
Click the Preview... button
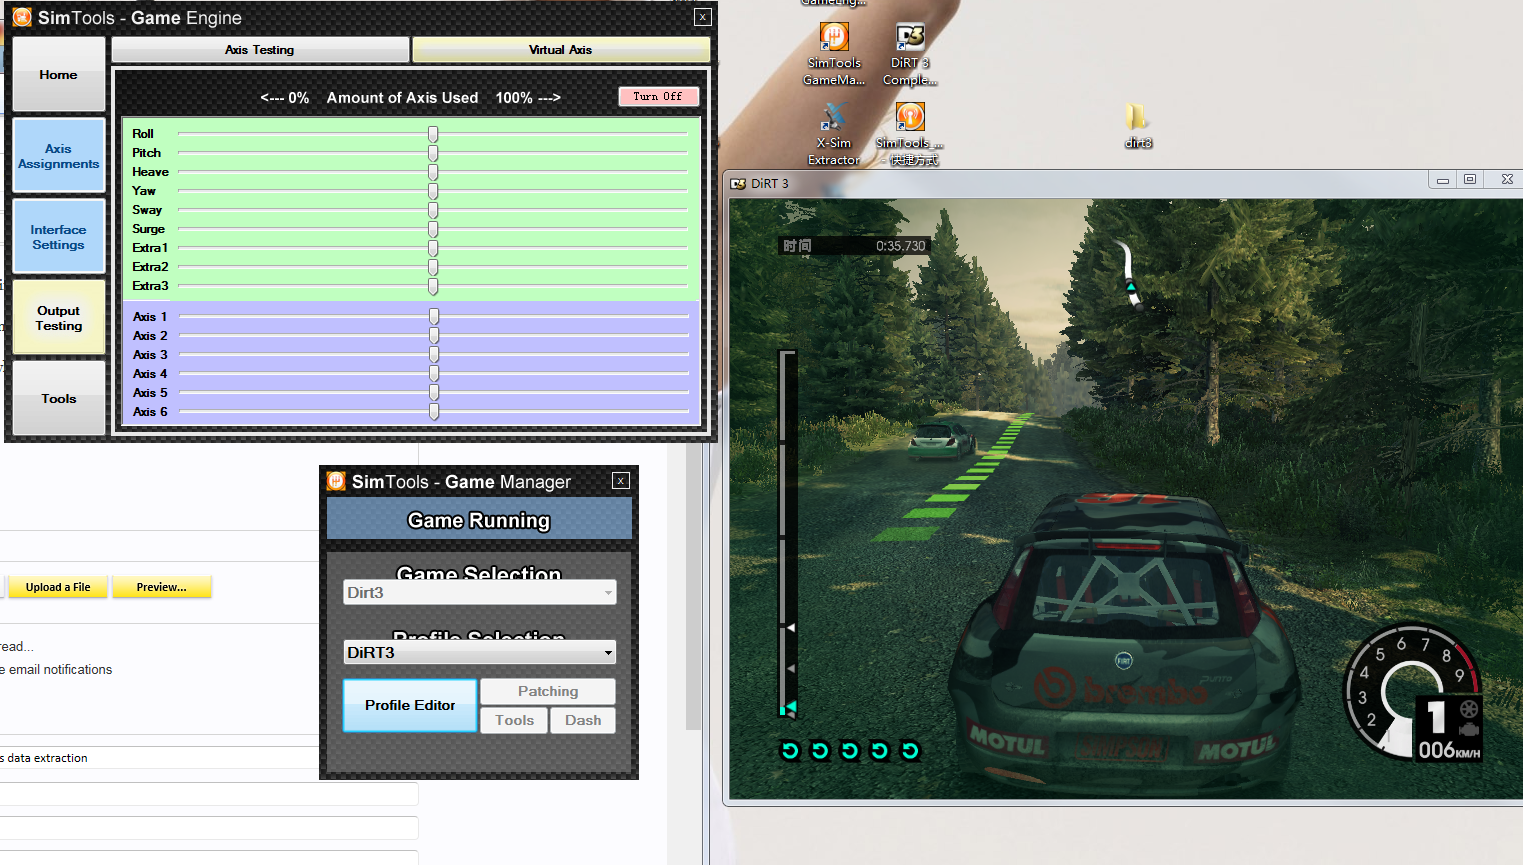click(x=162, y=587)
